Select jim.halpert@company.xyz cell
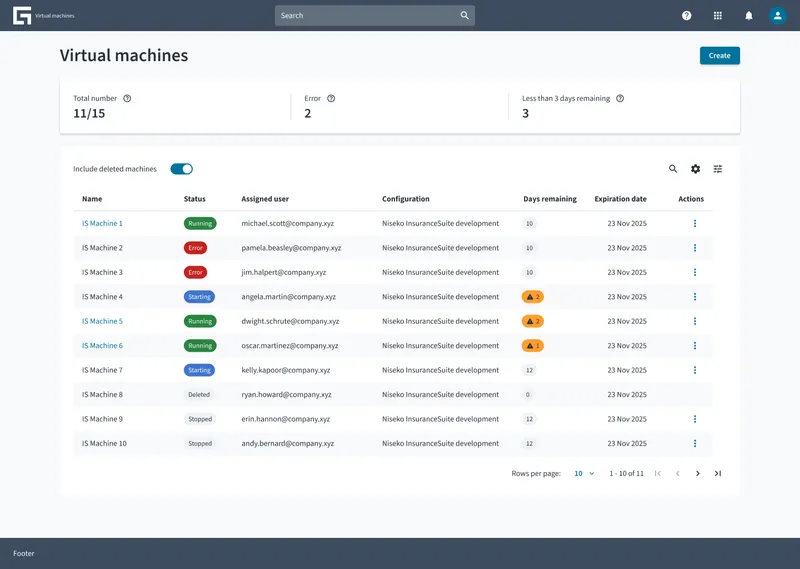The image size is (800, 569). tap(283, 273)
